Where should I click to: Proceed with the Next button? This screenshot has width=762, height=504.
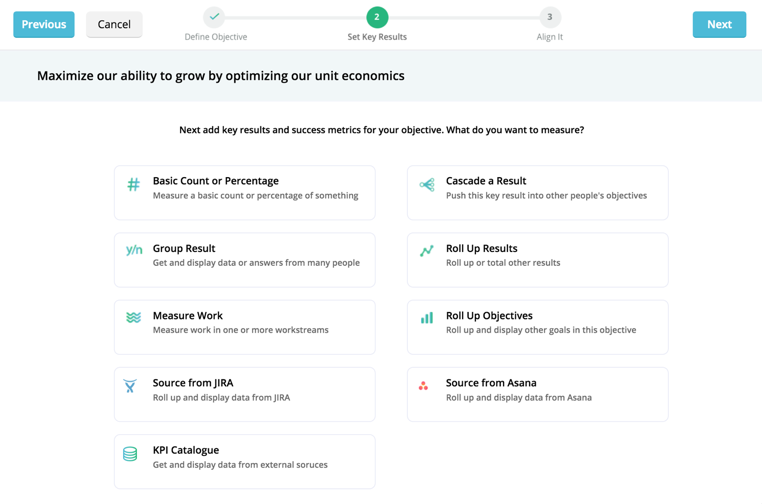pos(719,24)
